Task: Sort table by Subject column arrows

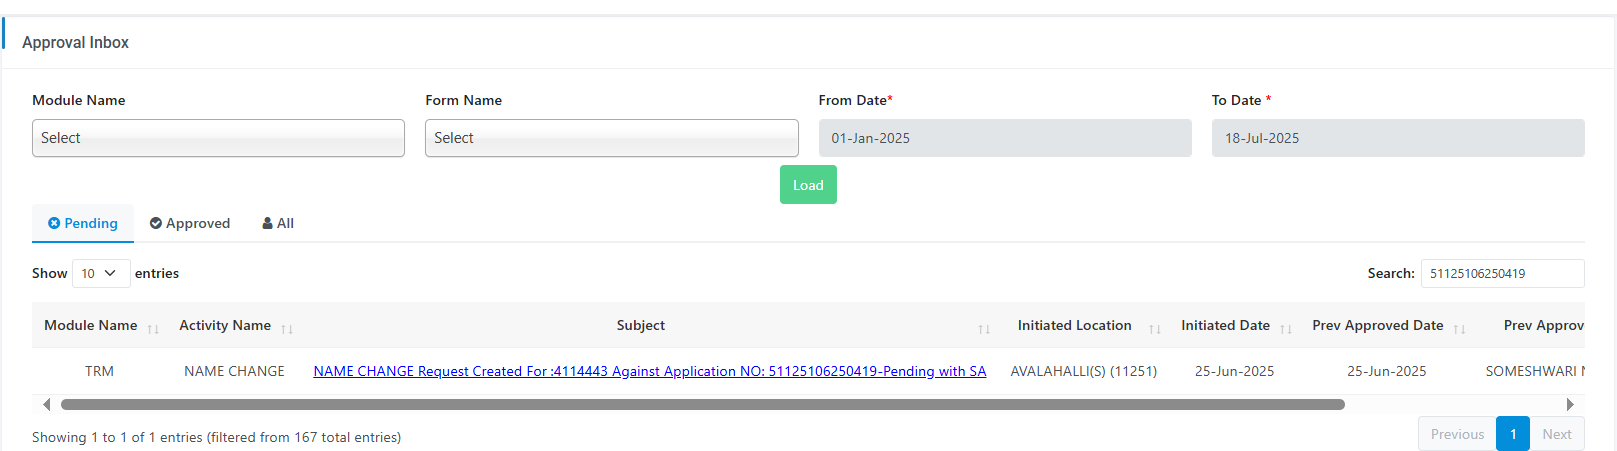Action: point(984,329)
